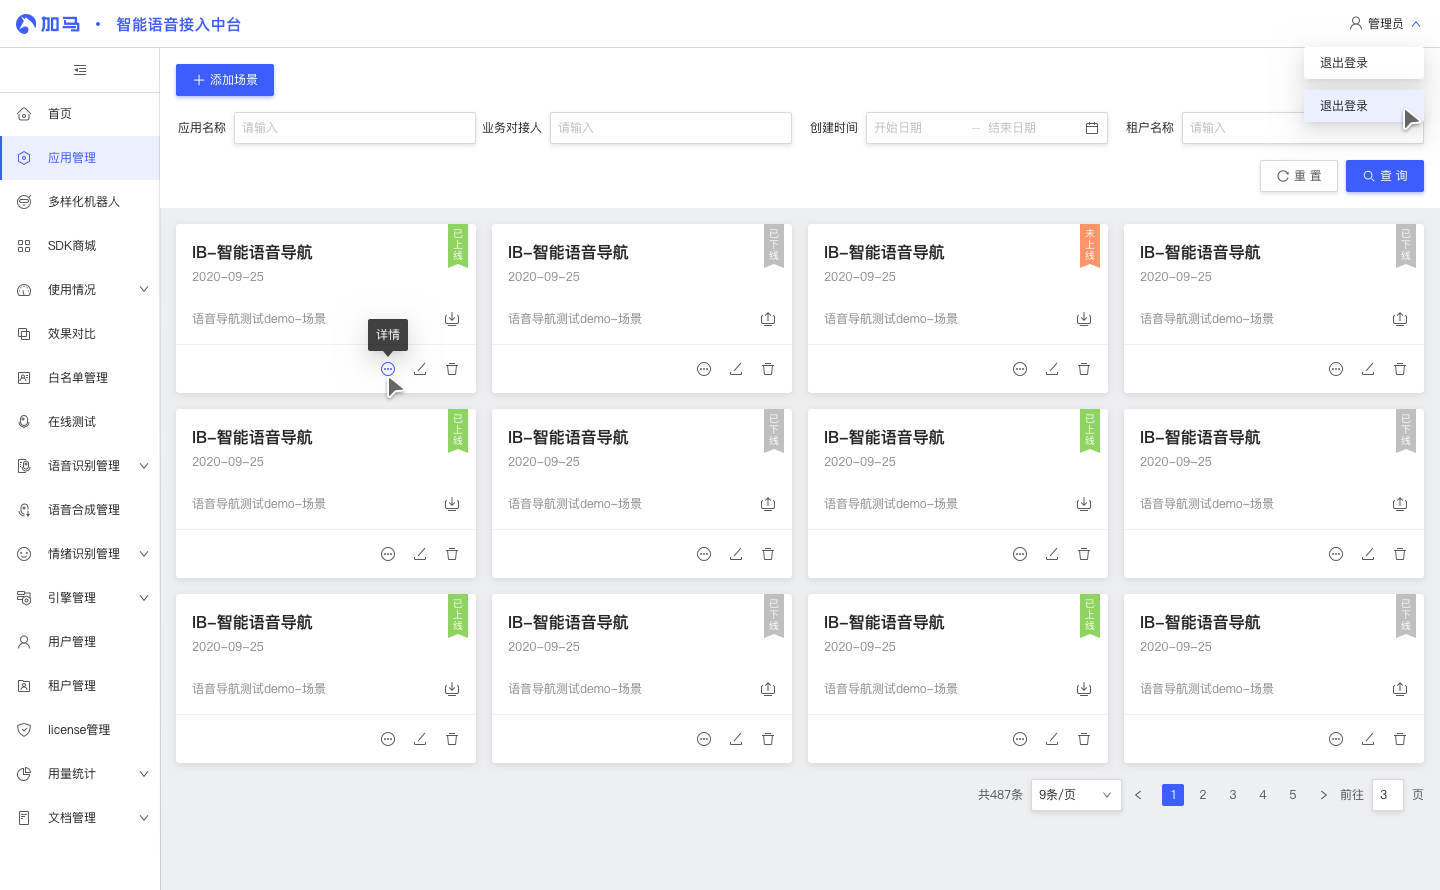Collapse the 管理员 user dropdown
The height and width of the screenshot is (890, 1440).
[x=1416, y=24]
